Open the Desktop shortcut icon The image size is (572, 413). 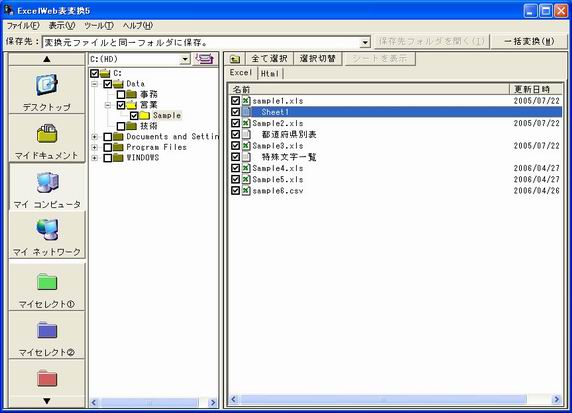[x=47, y=85]
